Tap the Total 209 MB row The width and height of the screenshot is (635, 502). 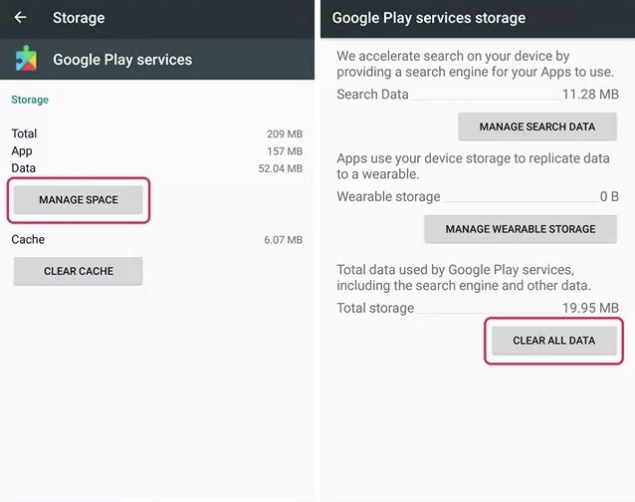(x=156, y=134)
